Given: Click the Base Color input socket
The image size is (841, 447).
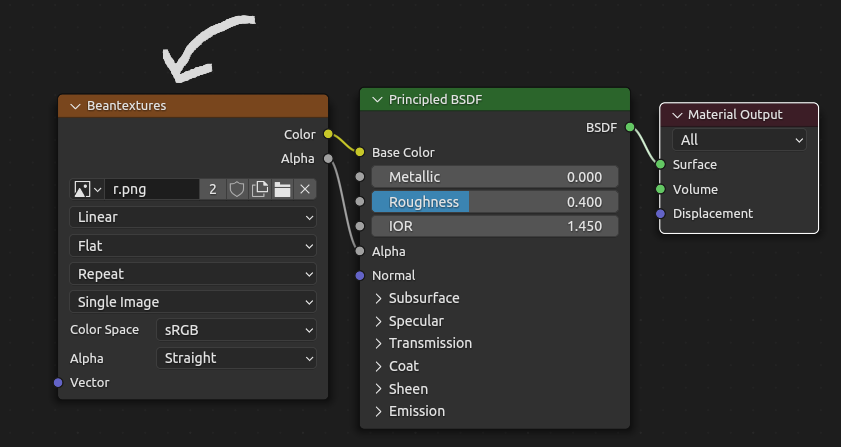Looking at the screenshot, I should (x=360, y=152).
